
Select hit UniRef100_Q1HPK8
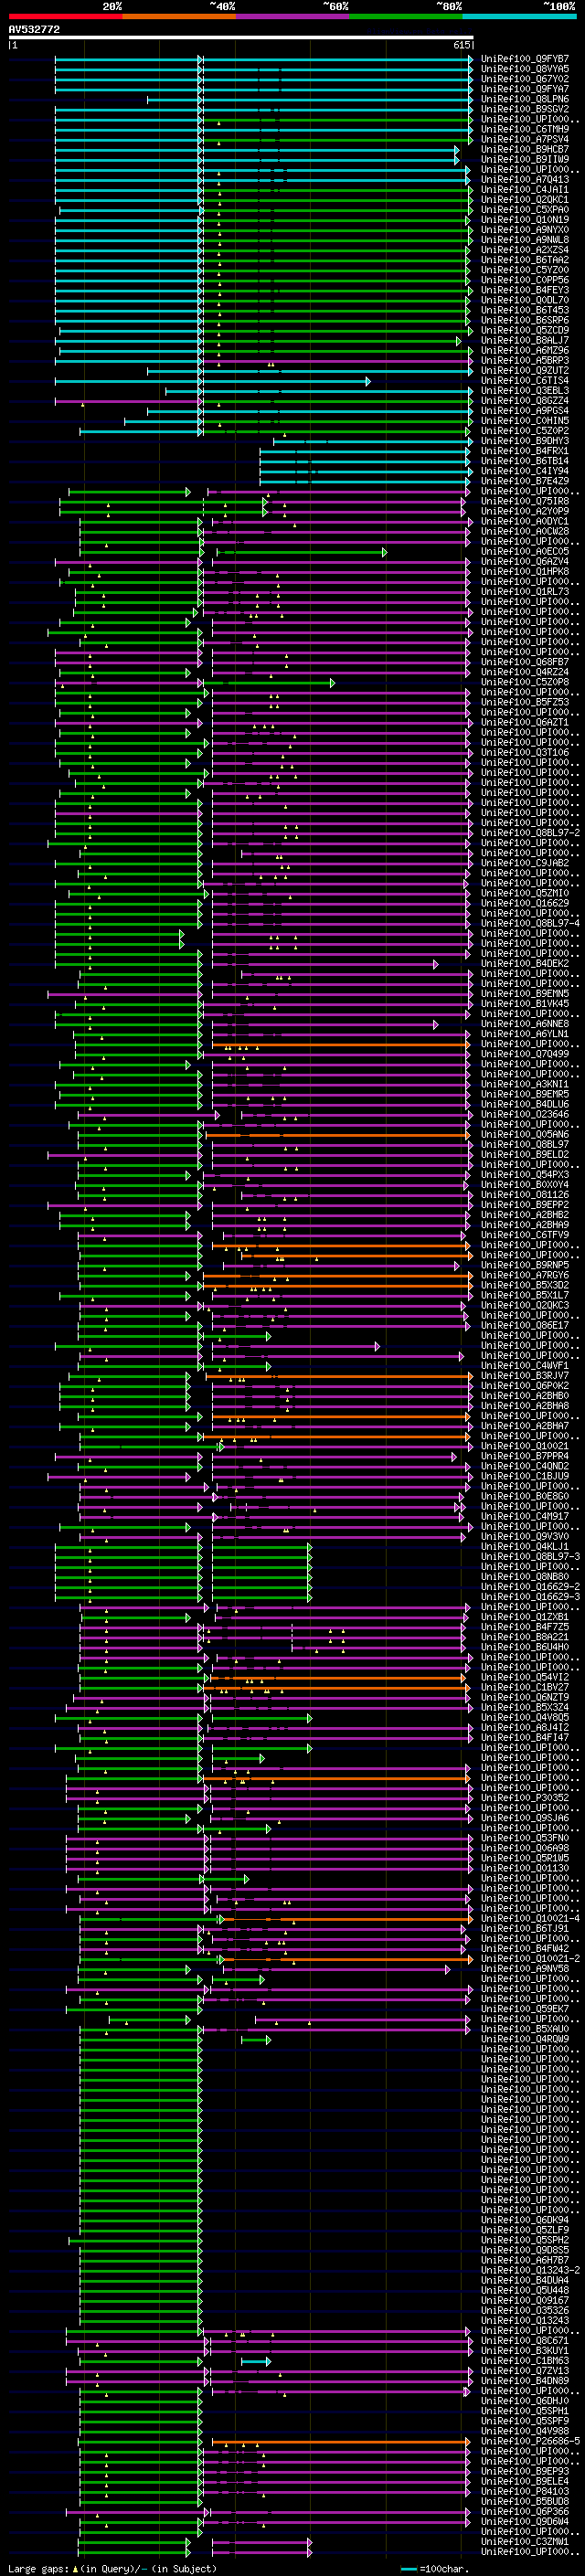pos(525,572)
